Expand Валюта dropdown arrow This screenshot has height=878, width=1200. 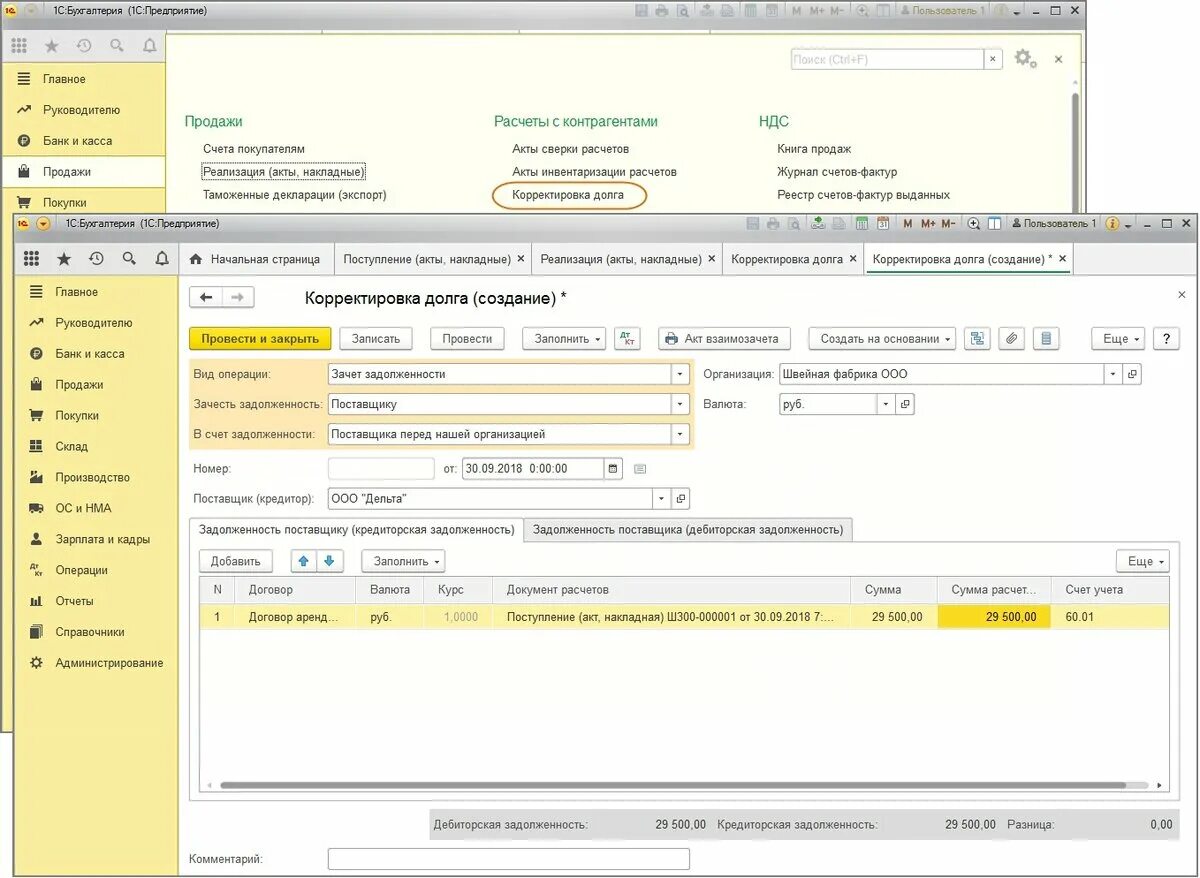886,404
